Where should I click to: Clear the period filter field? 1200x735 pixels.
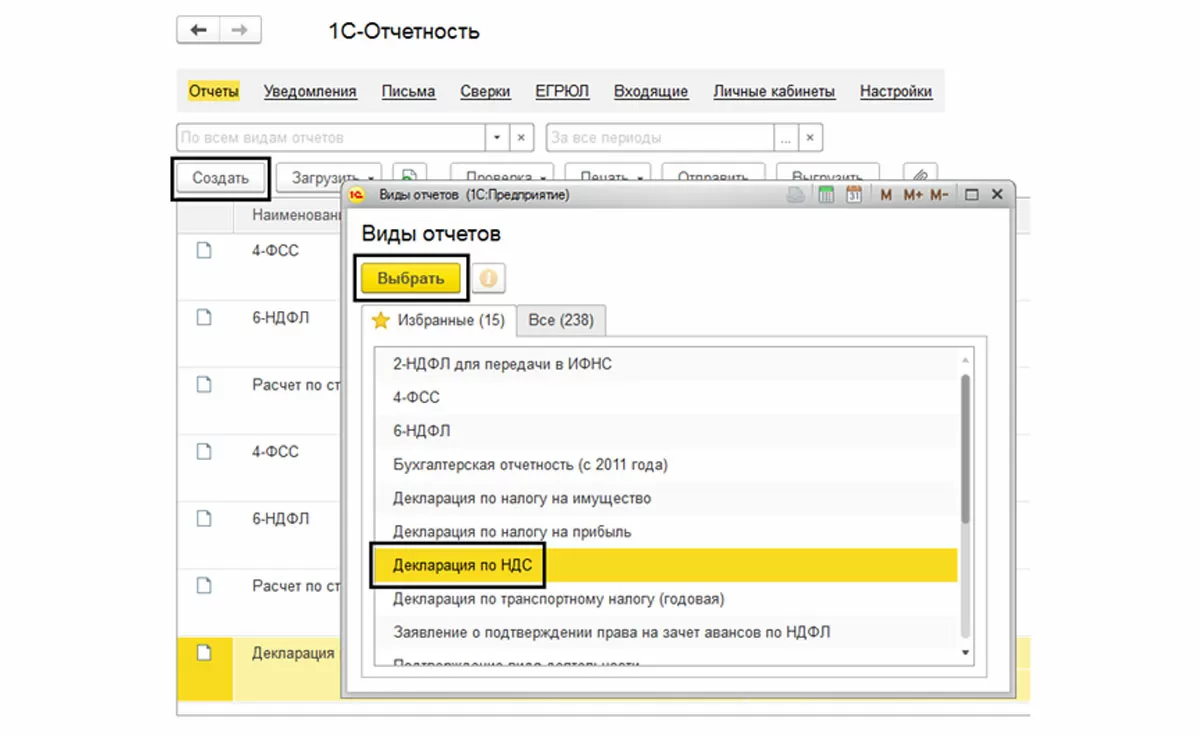point(810,138)
